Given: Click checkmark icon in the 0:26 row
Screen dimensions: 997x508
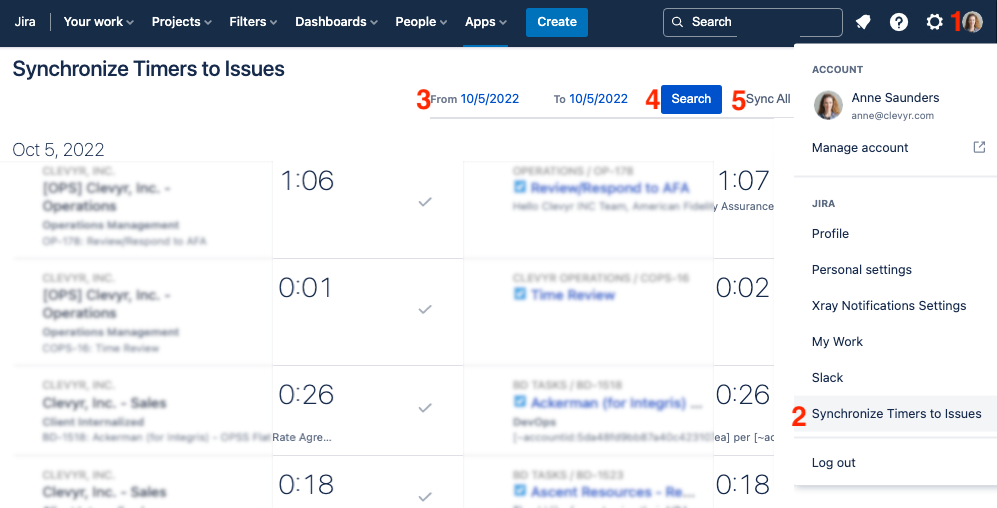Looking at the screenshot, I should 425,408.
